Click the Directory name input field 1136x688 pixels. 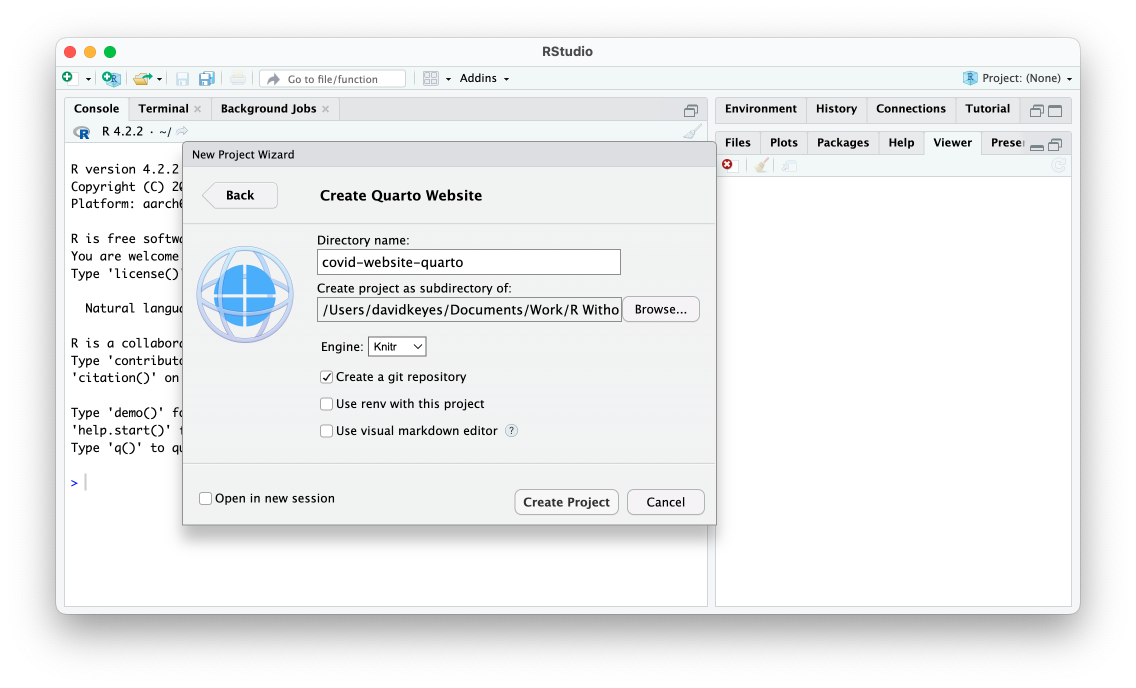point(468,261)
